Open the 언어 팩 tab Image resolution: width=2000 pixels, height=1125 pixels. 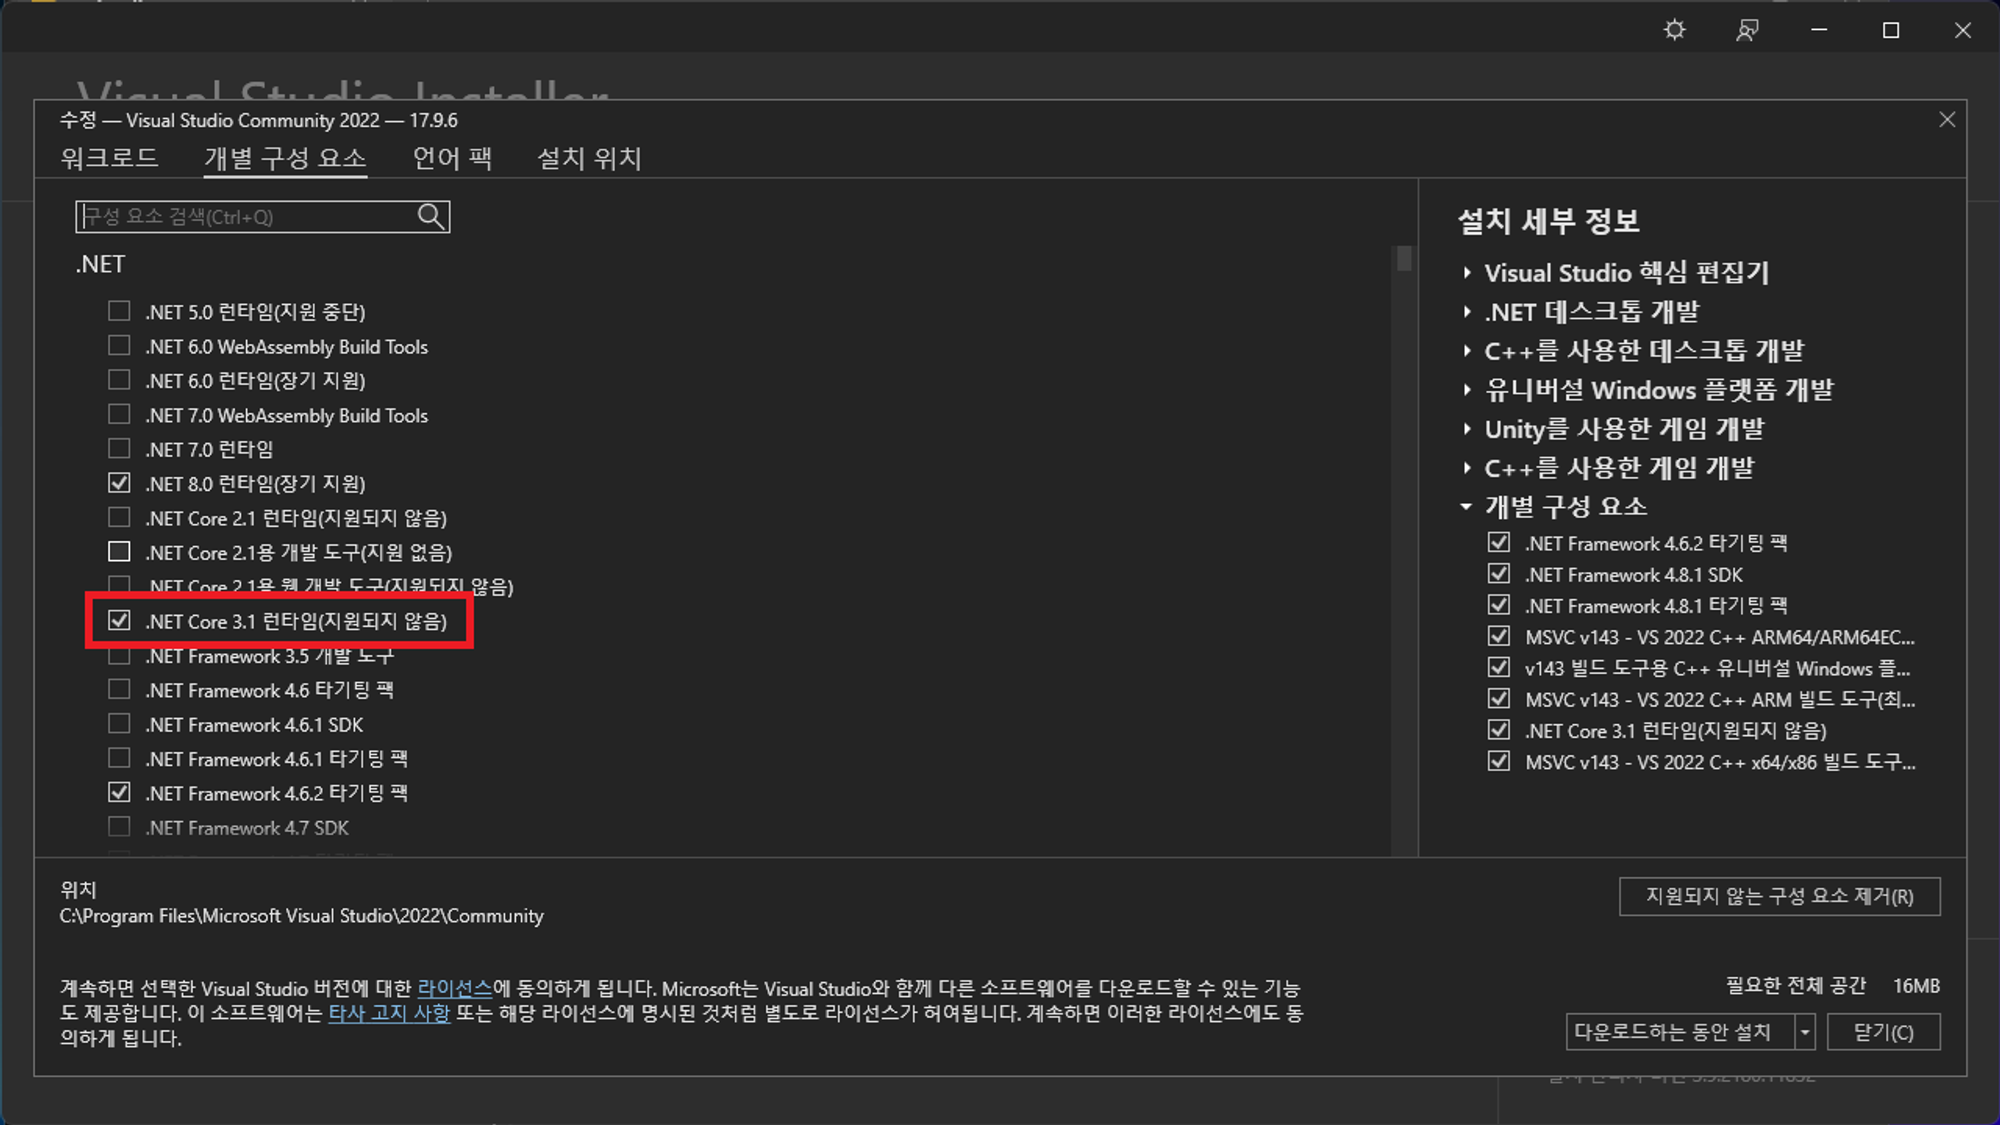[x=452, y=158]
